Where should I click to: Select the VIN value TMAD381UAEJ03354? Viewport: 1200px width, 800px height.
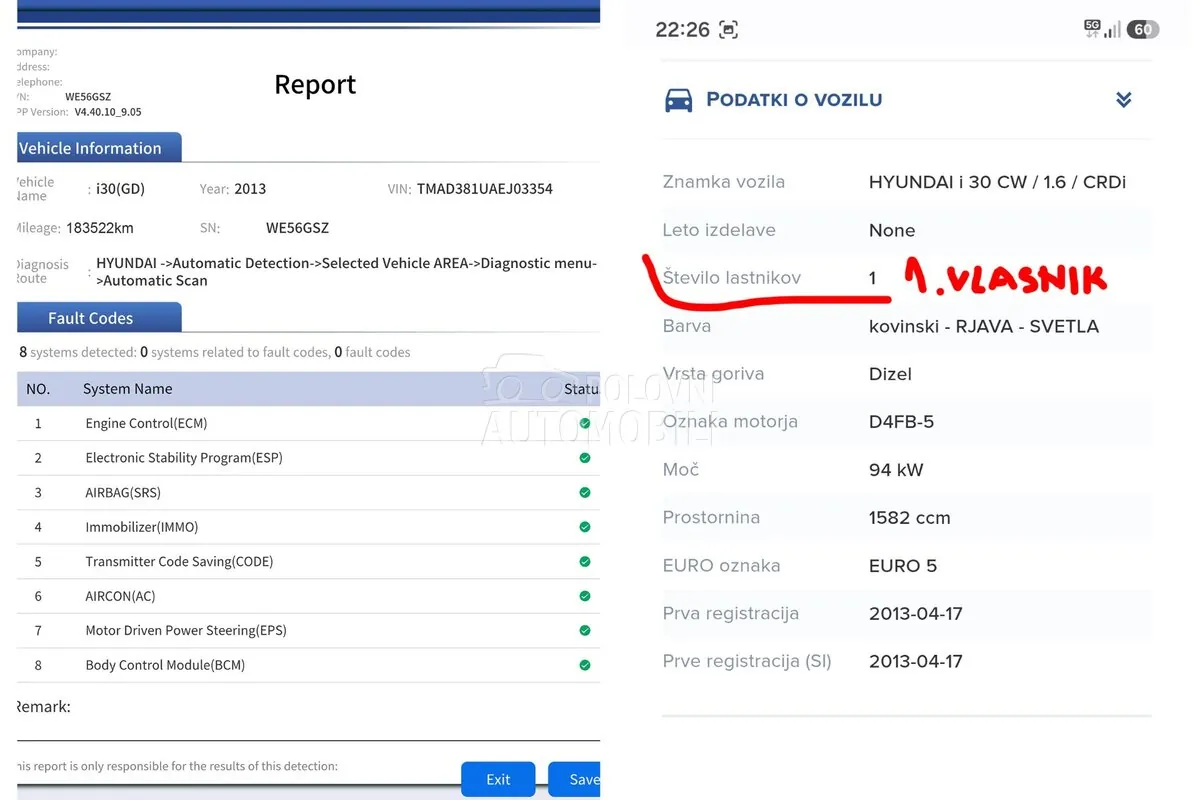[485, 189]
